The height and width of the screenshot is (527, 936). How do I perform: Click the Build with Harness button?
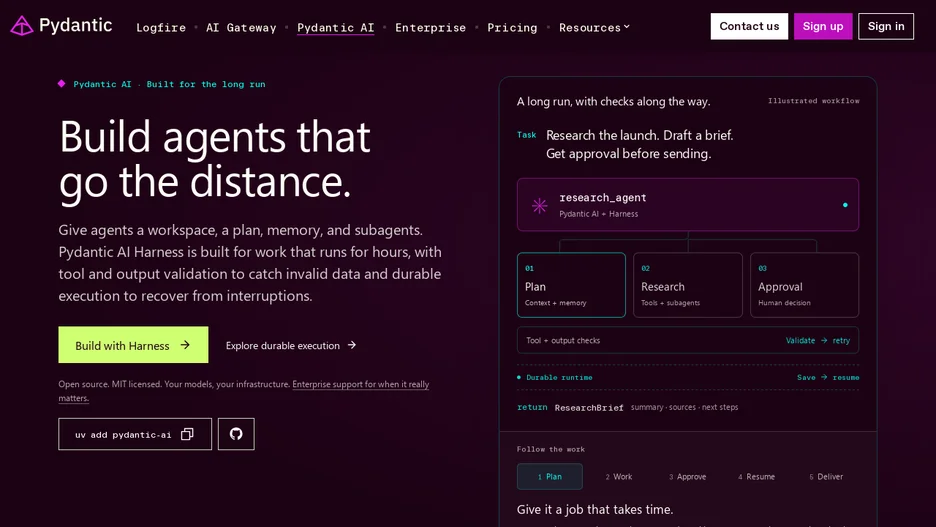pyautogui.click(x=133, y=344)
